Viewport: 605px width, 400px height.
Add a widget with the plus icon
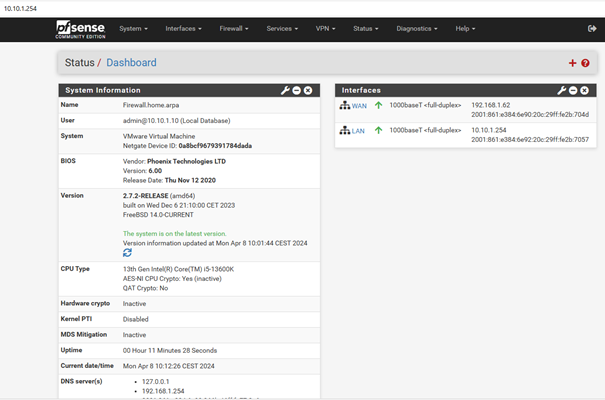pos(572,63)
